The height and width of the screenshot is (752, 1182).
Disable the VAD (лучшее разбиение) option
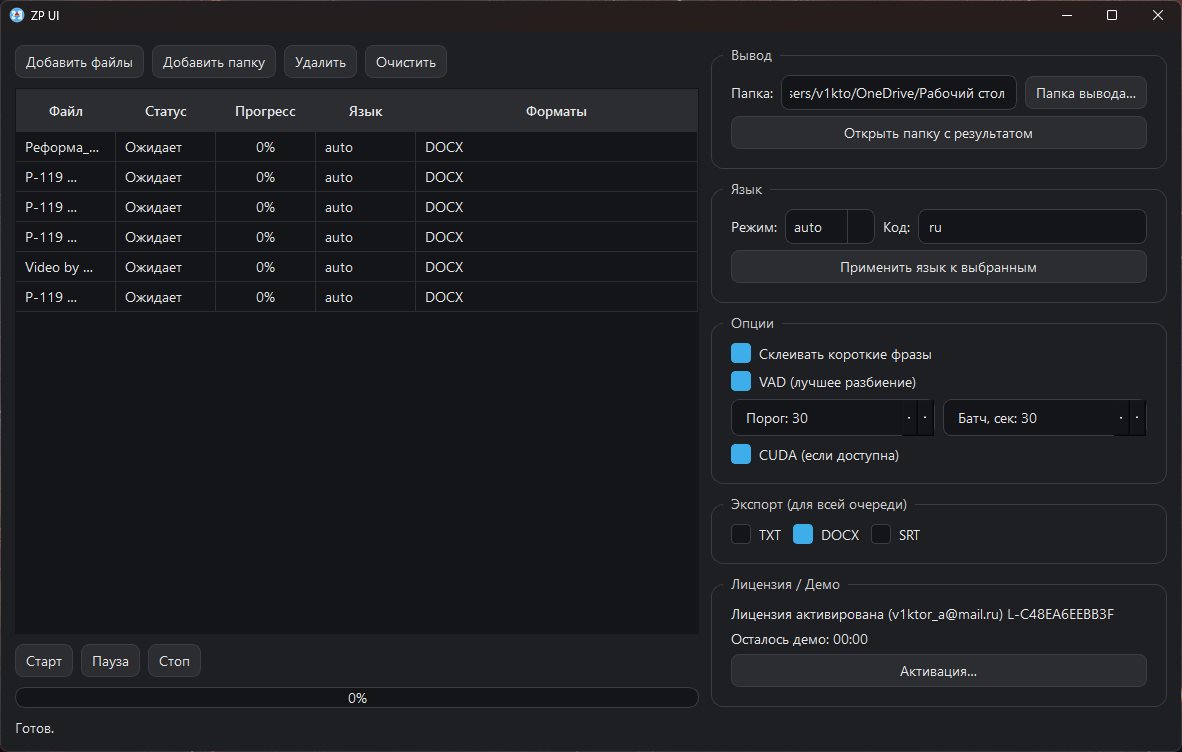pyautogui.click(x=741, y=382)
